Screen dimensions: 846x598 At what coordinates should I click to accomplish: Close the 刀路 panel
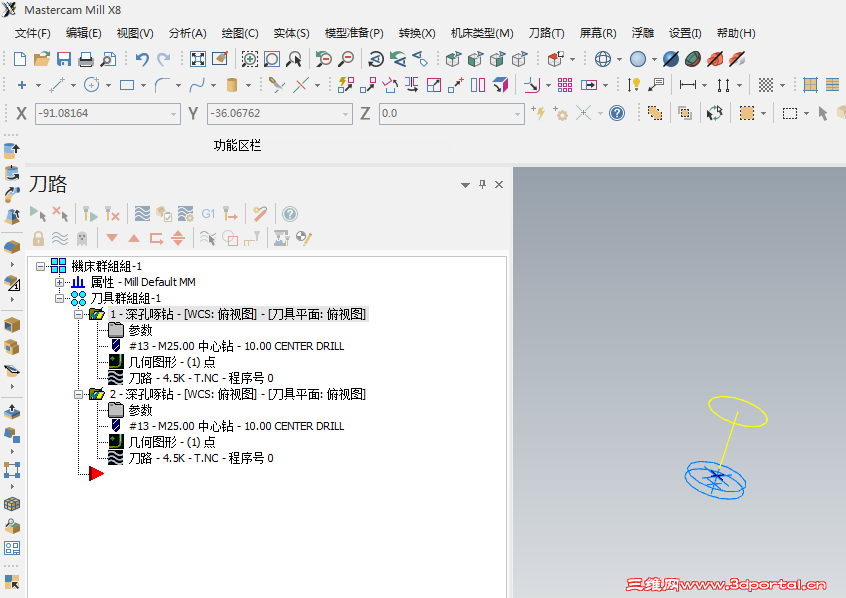point(499,185)
